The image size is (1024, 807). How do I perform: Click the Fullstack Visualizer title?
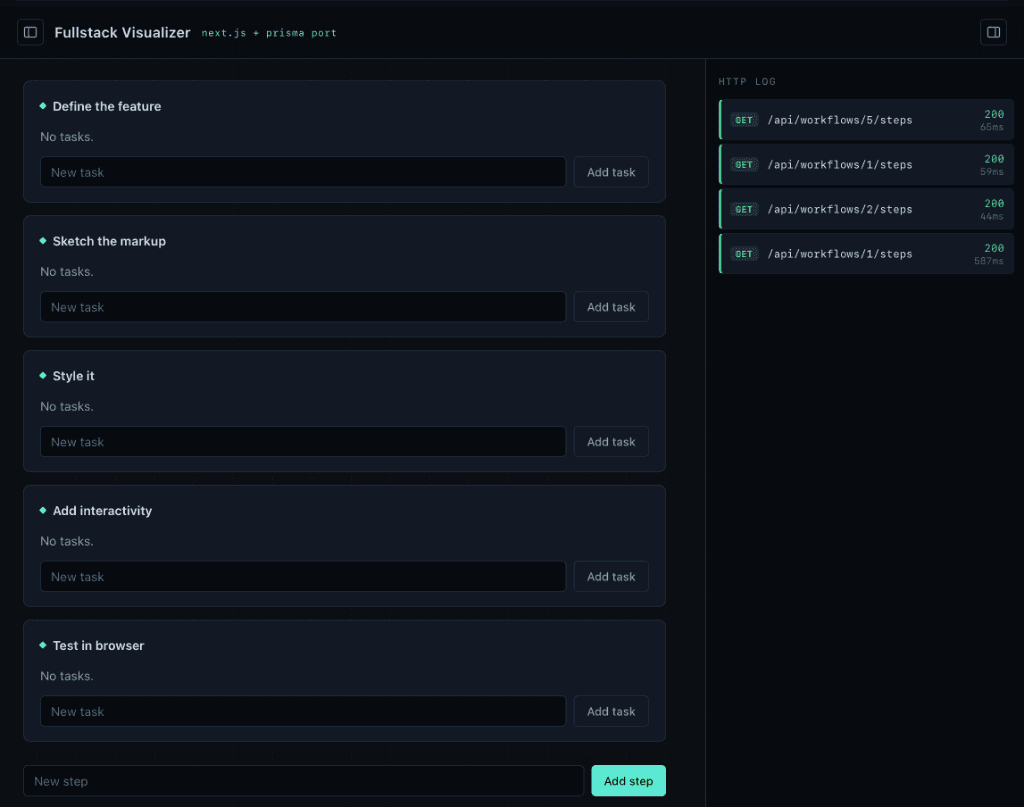[122, 33]
